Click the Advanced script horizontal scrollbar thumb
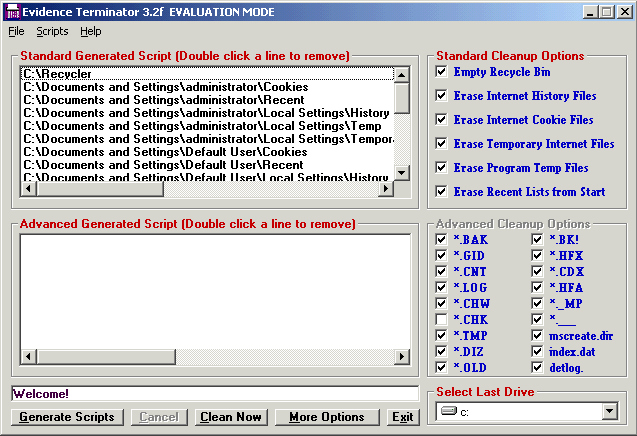 pyautogui.click(x=106, y=356)
